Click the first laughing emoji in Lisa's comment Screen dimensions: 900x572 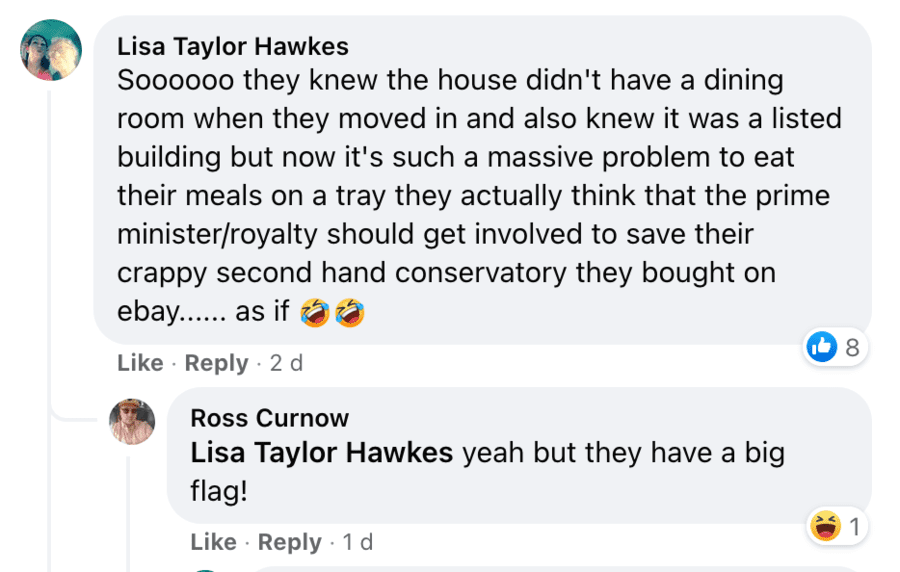tap(315, 312)
